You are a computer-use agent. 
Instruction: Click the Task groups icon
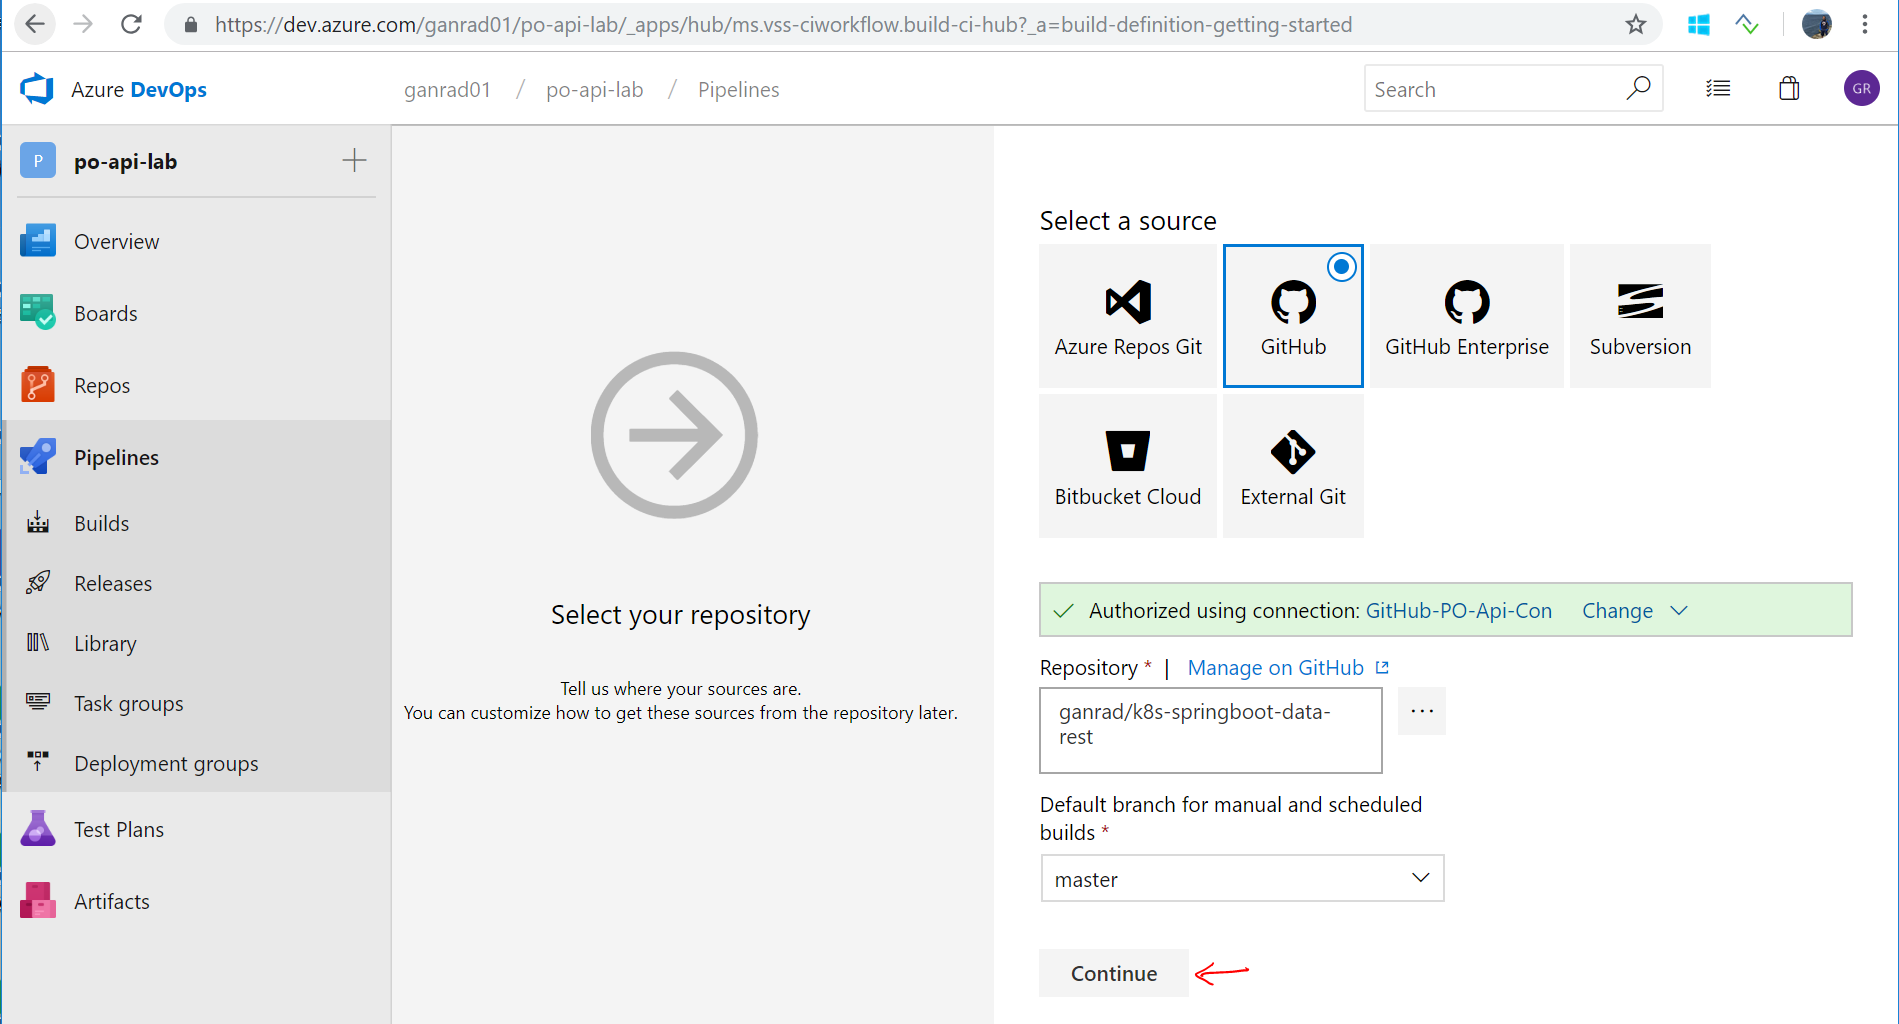(x=38, y=703)
